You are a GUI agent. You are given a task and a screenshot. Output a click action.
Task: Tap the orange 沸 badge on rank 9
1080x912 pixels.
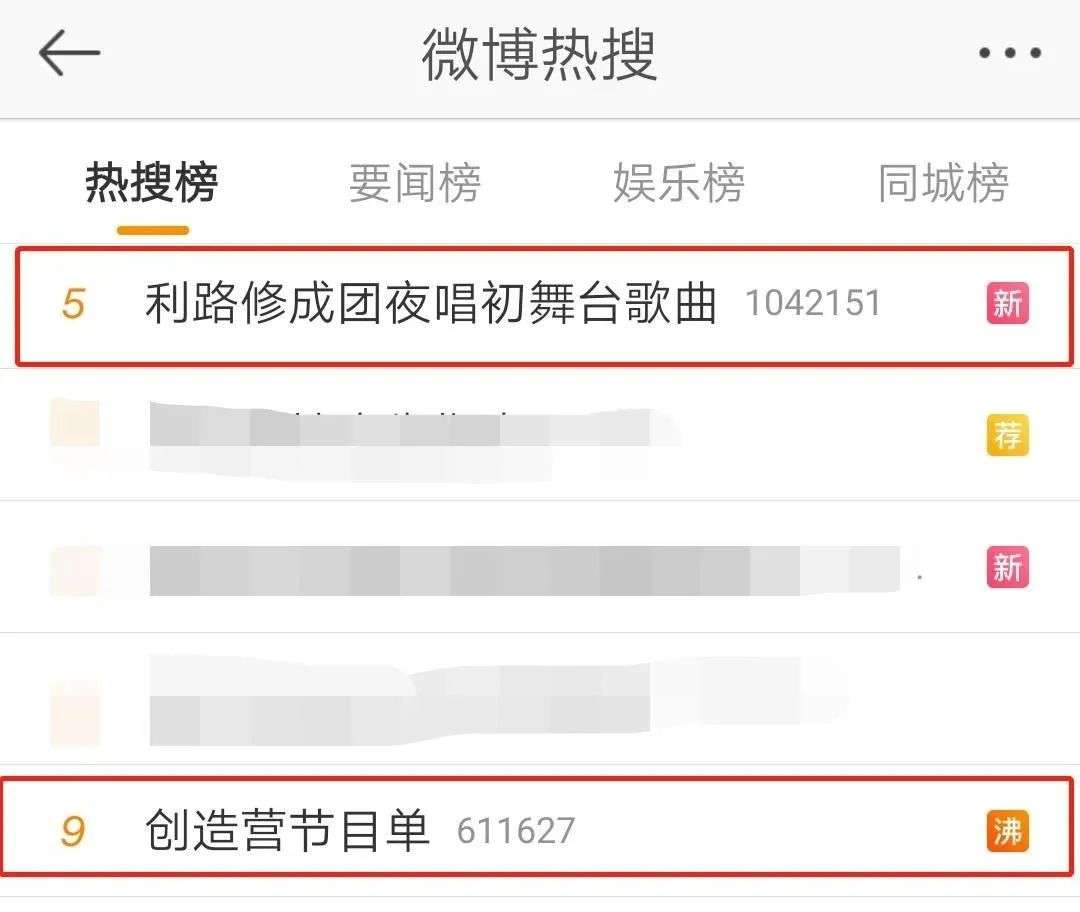pos(1008,831)
